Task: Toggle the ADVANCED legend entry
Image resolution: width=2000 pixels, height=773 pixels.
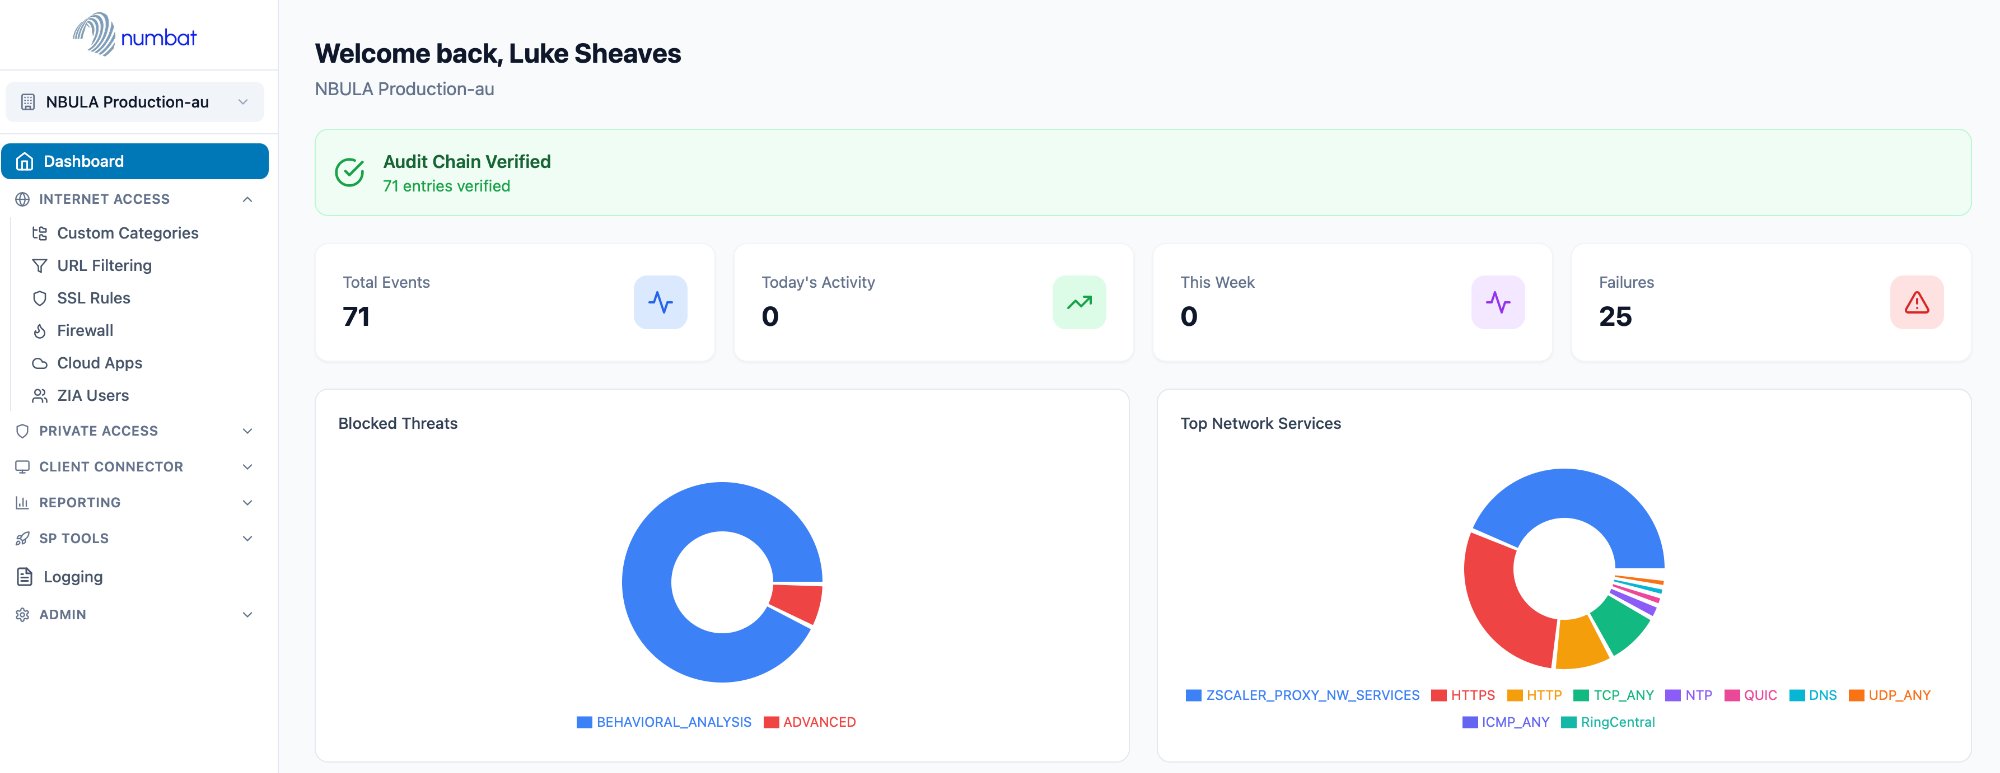Action: point(810,722)
